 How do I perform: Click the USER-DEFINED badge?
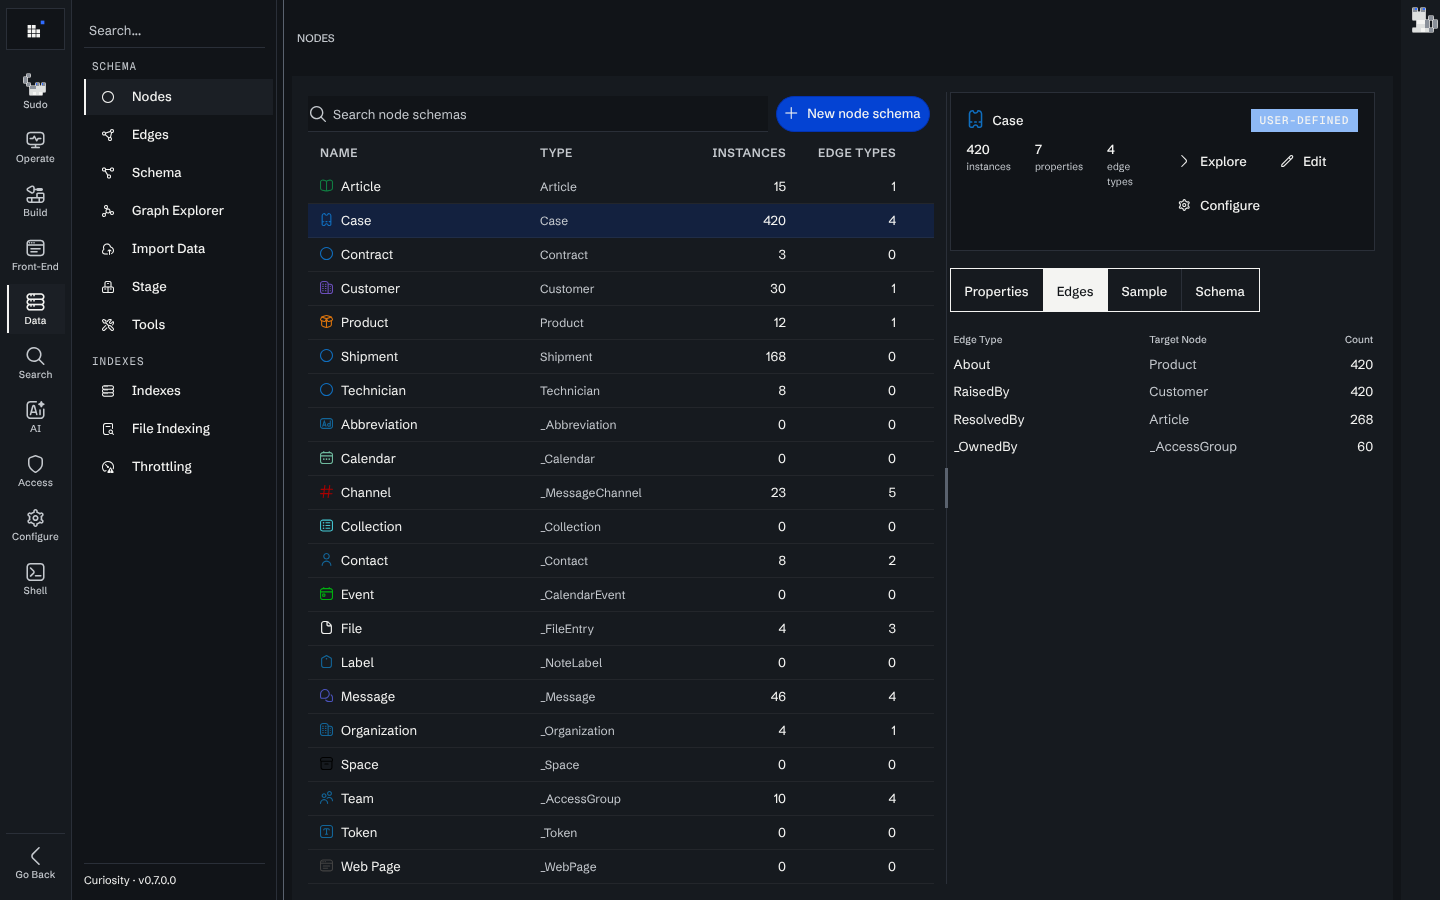pos(1304,120)
